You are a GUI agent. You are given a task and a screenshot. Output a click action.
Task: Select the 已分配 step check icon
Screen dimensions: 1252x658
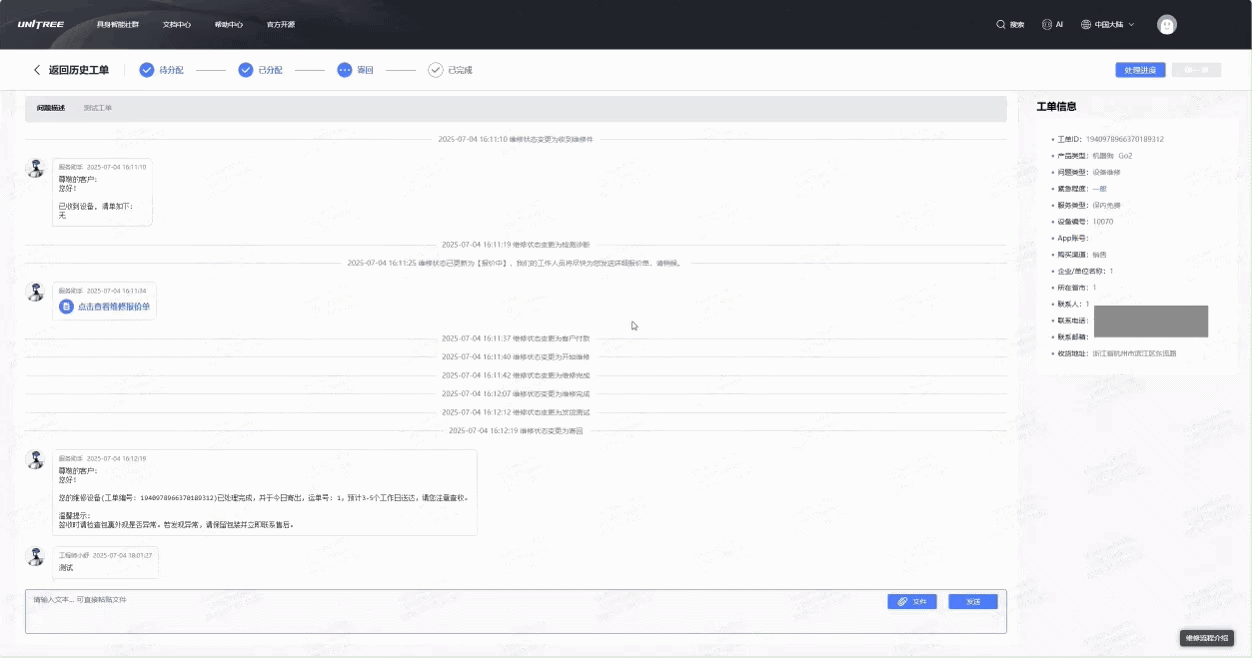245,70
